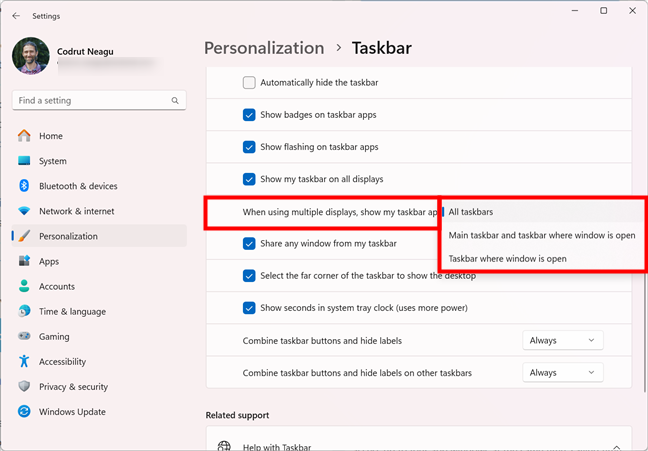Click the back arrow in Settings
Viewport: 648px width, 451px height.
pos(16,16)
